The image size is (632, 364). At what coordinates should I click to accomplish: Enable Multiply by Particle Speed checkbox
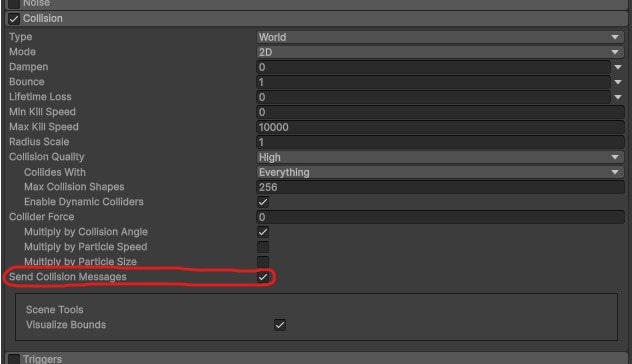pyautogui.click(x=263, y=247)
